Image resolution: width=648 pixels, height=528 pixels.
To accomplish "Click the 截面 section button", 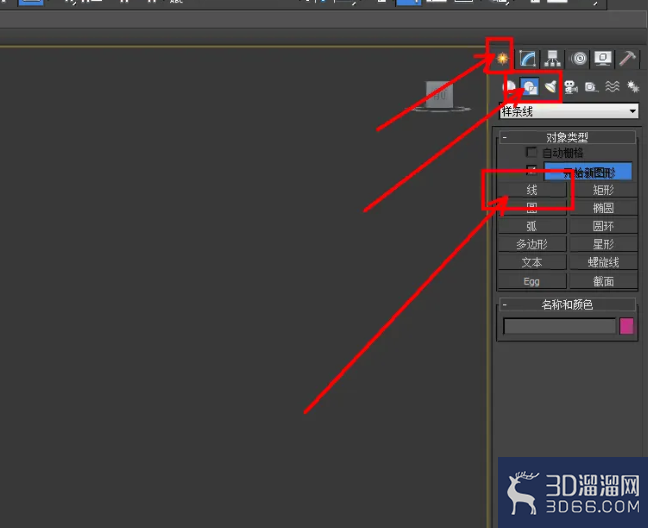I will point(603,281).
